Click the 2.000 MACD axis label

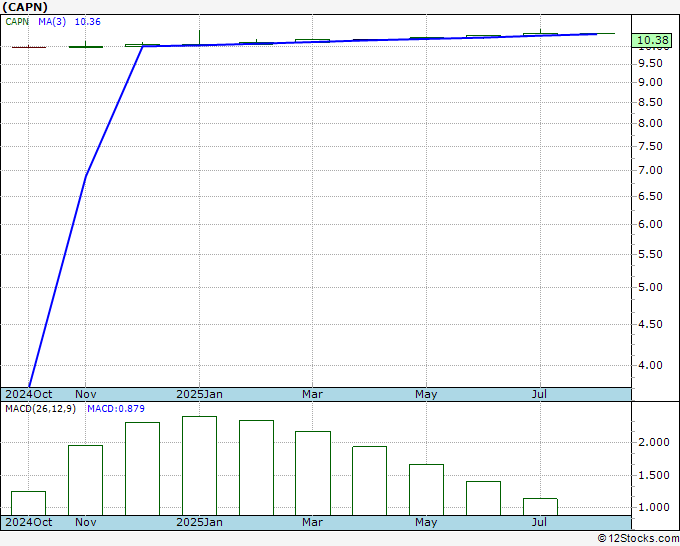654,442
